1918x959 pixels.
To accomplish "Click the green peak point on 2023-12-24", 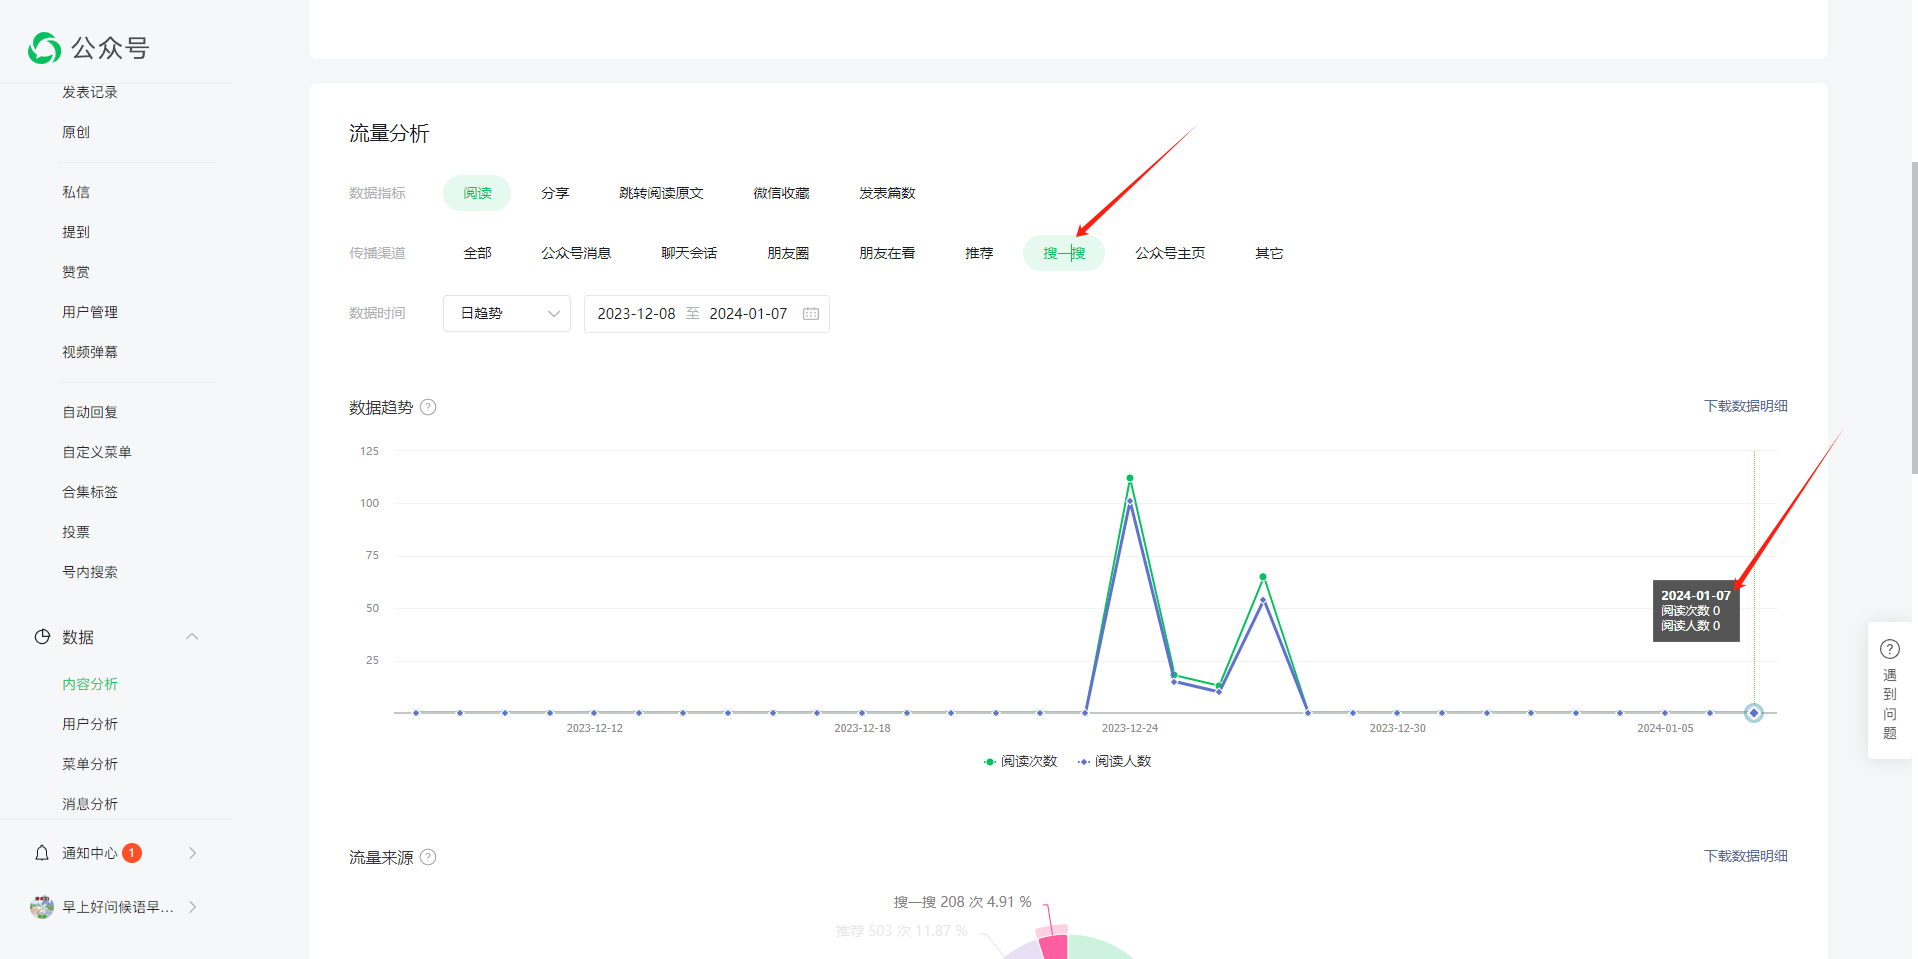I will (x=1130, y=478).
